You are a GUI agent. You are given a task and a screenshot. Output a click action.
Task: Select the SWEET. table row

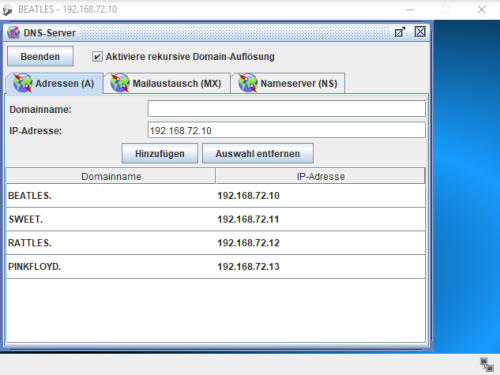tap(216, 219)
